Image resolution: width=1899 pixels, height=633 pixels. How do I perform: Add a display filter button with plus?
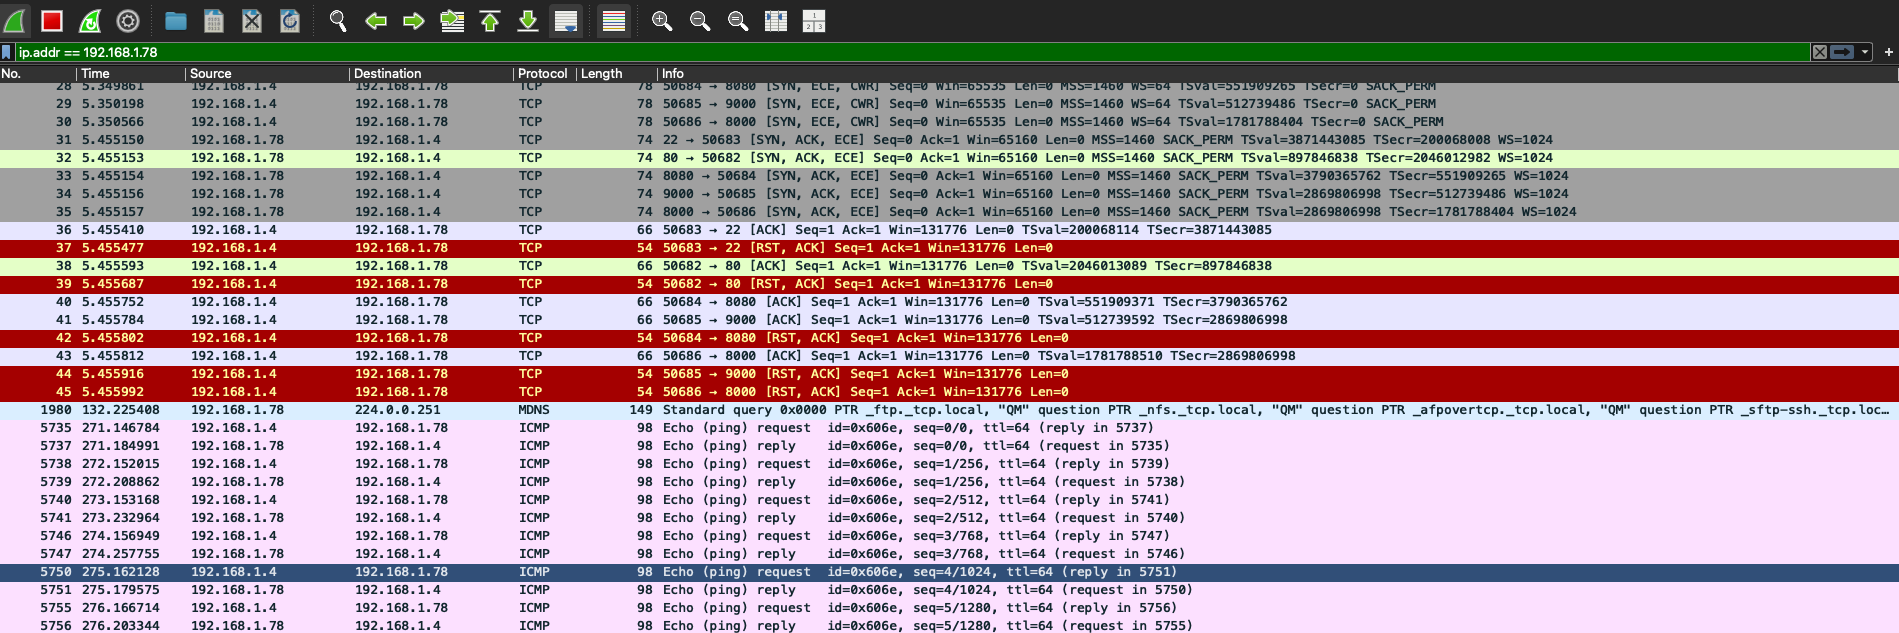pyautogui.click(x=1888, y=52)
